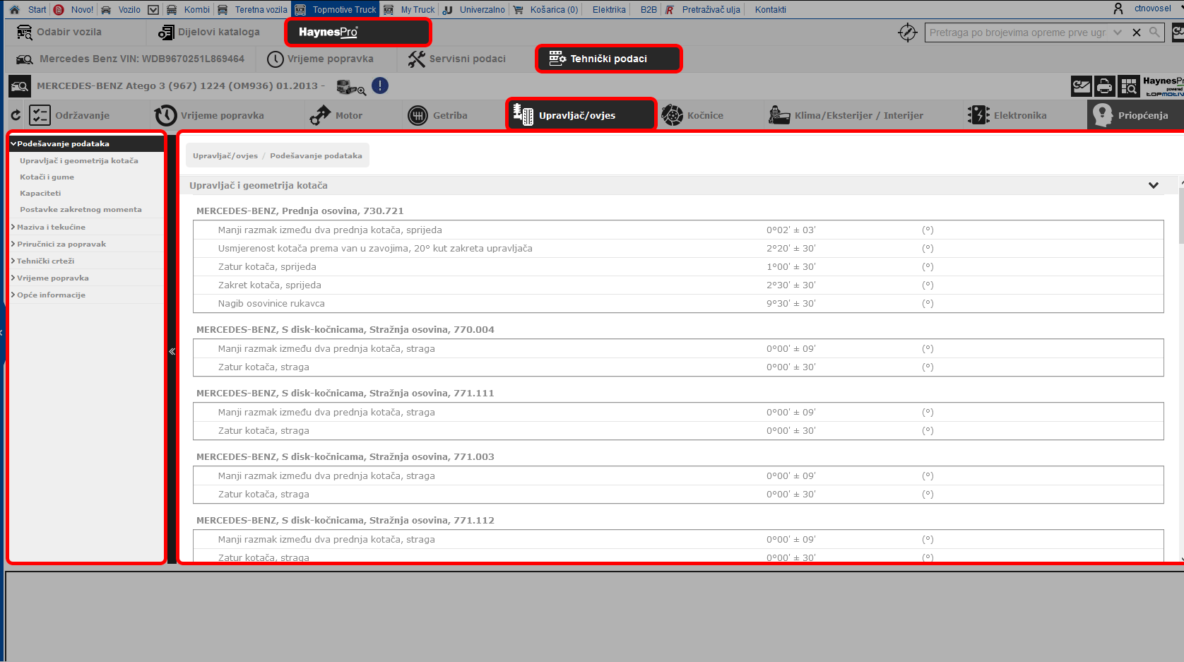The height and width of the screenshot is (662, 1184).
Task: Open the search field dropdown chevron
Action: (x=1118, y=32)
